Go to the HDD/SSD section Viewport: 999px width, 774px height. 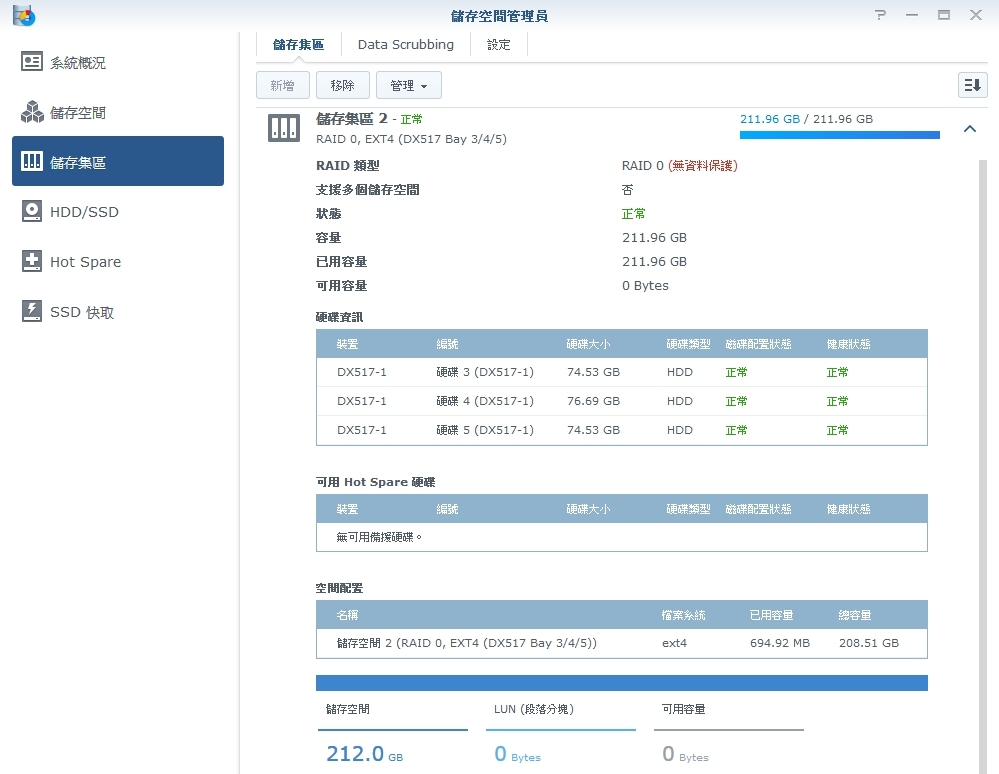[118, 211]
